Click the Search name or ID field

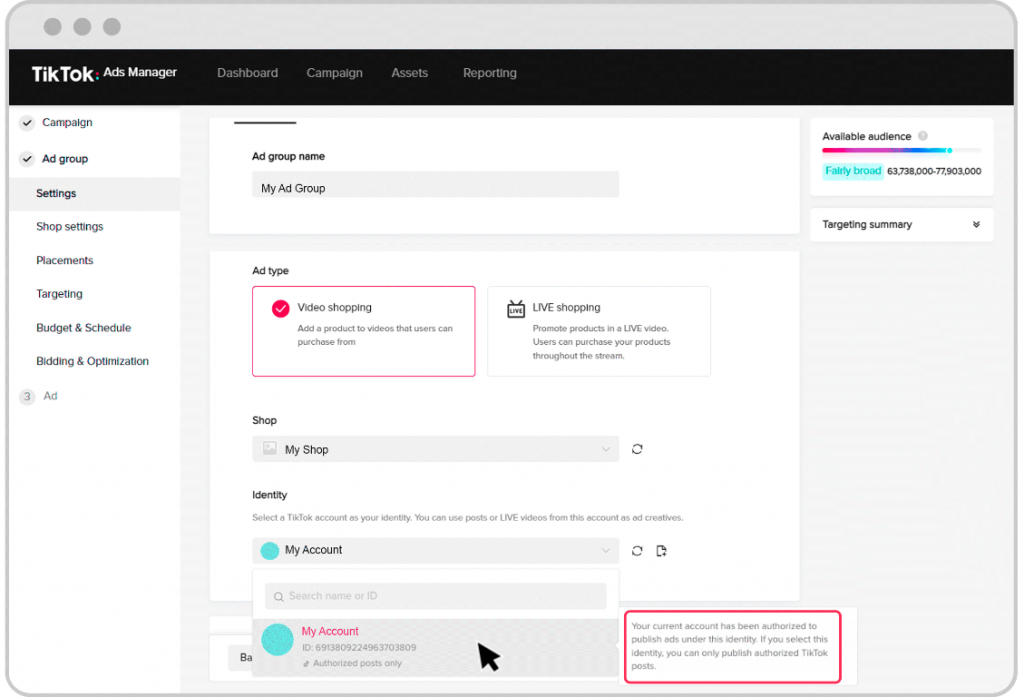tap(436, 596)
